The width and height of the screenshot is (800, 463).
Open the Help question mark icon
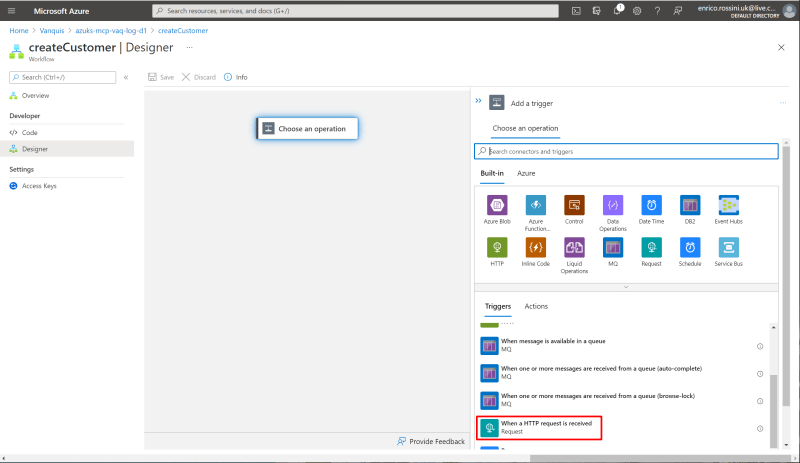click(x=657, y=11)
